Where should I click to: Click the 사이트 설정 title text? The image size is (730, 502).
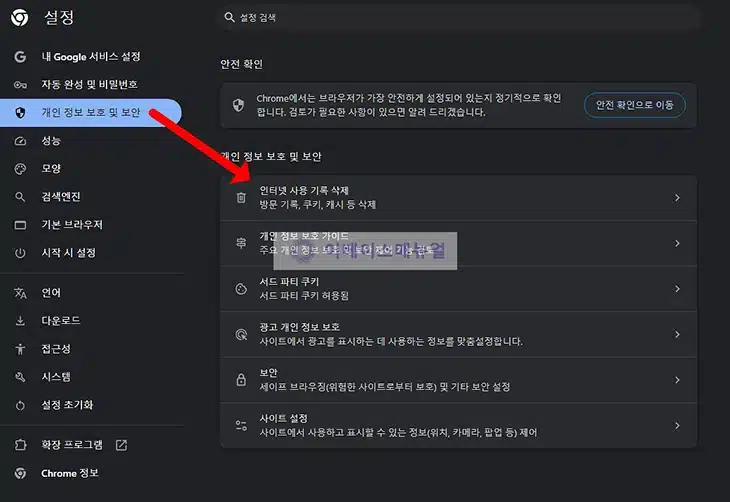tap(284, 418)
